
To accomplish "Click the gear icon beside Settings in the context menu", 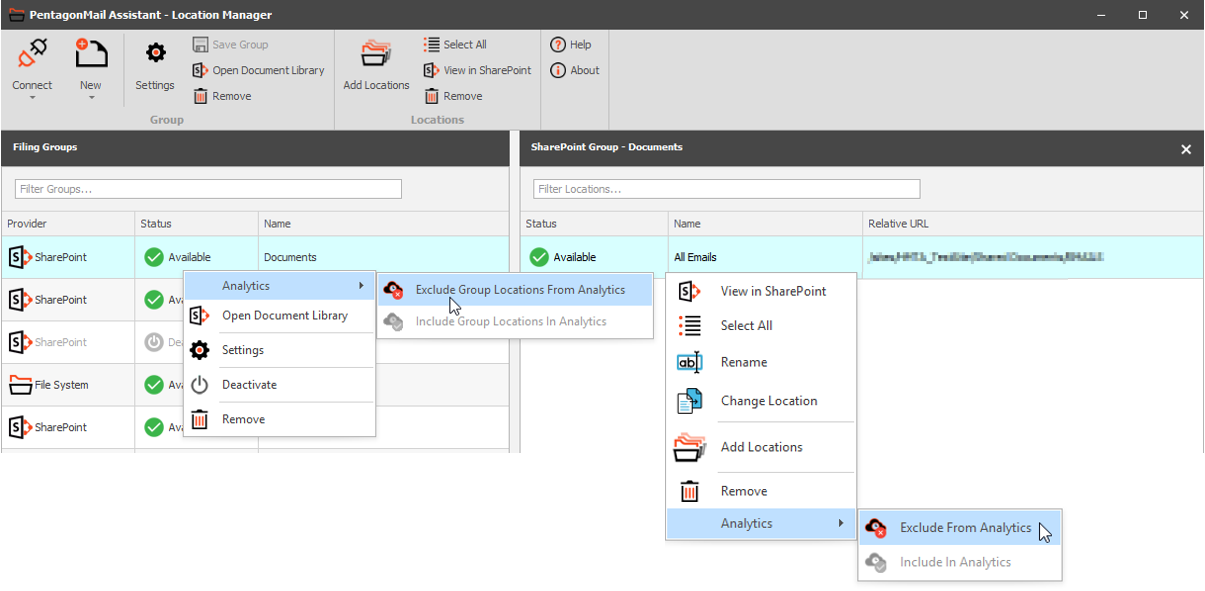I will click(x=200, y=350).
